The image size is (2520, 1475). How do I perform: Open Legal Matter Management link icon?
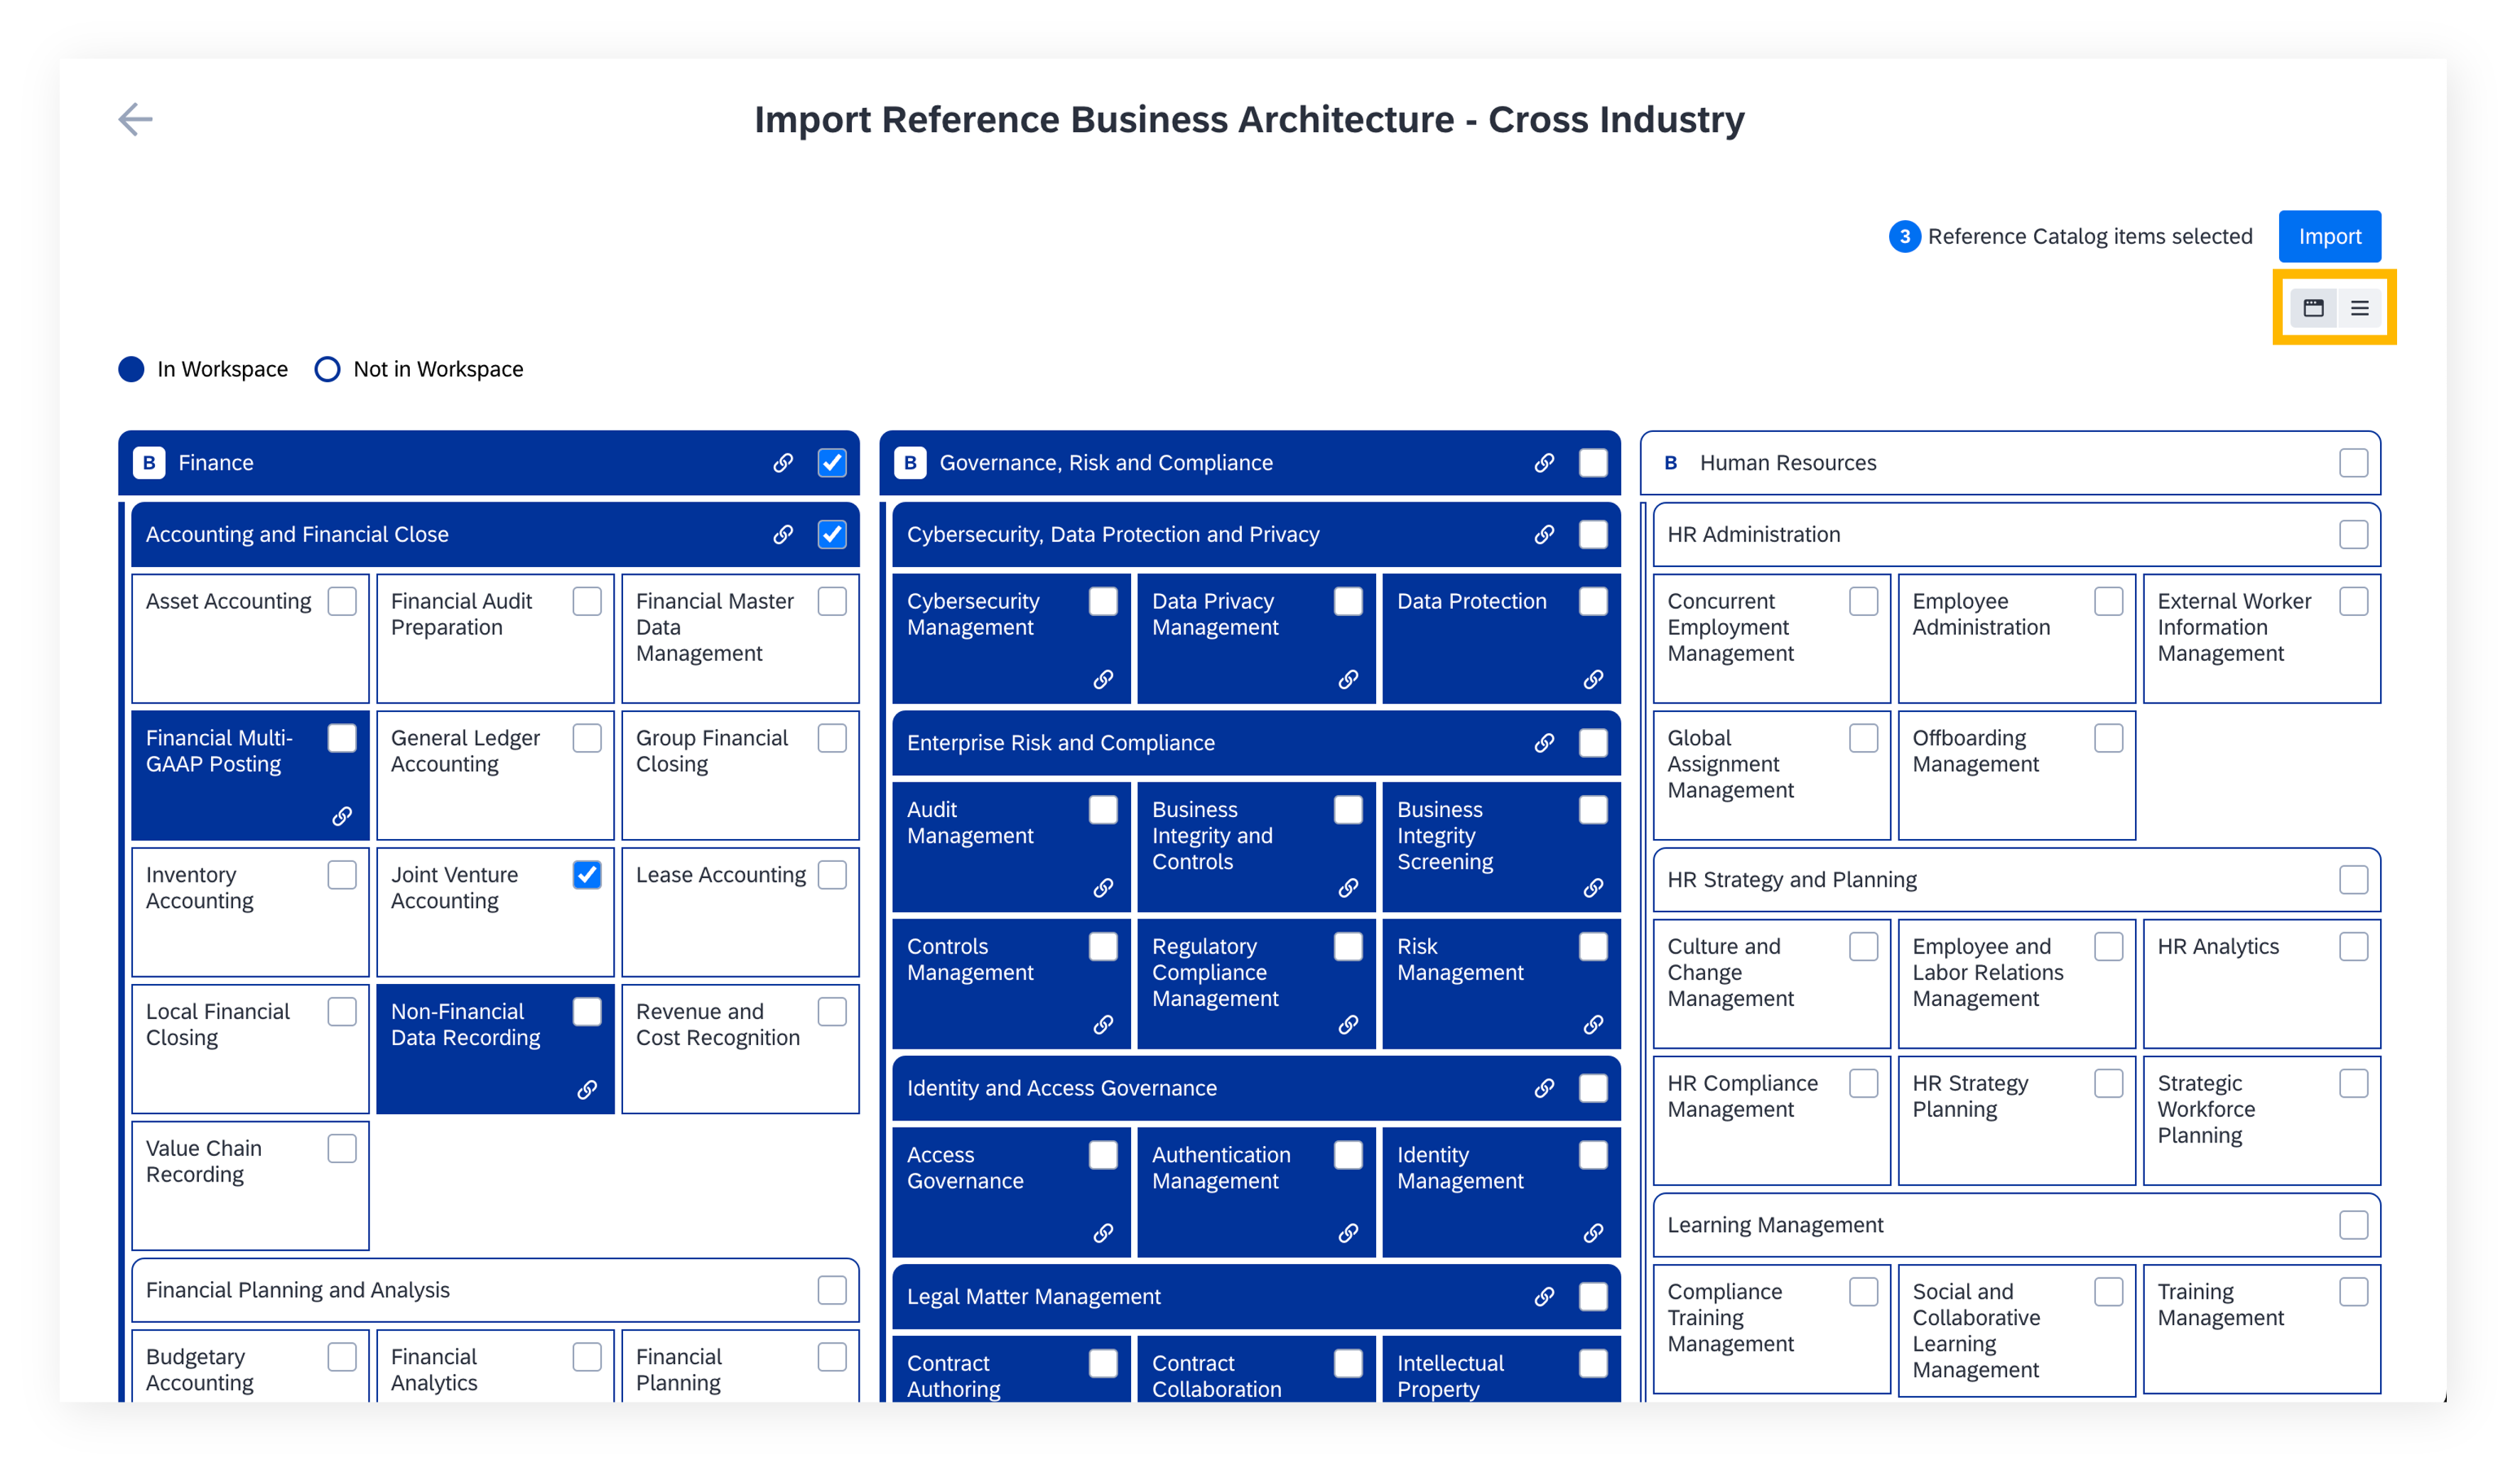click(1544, 1297)
